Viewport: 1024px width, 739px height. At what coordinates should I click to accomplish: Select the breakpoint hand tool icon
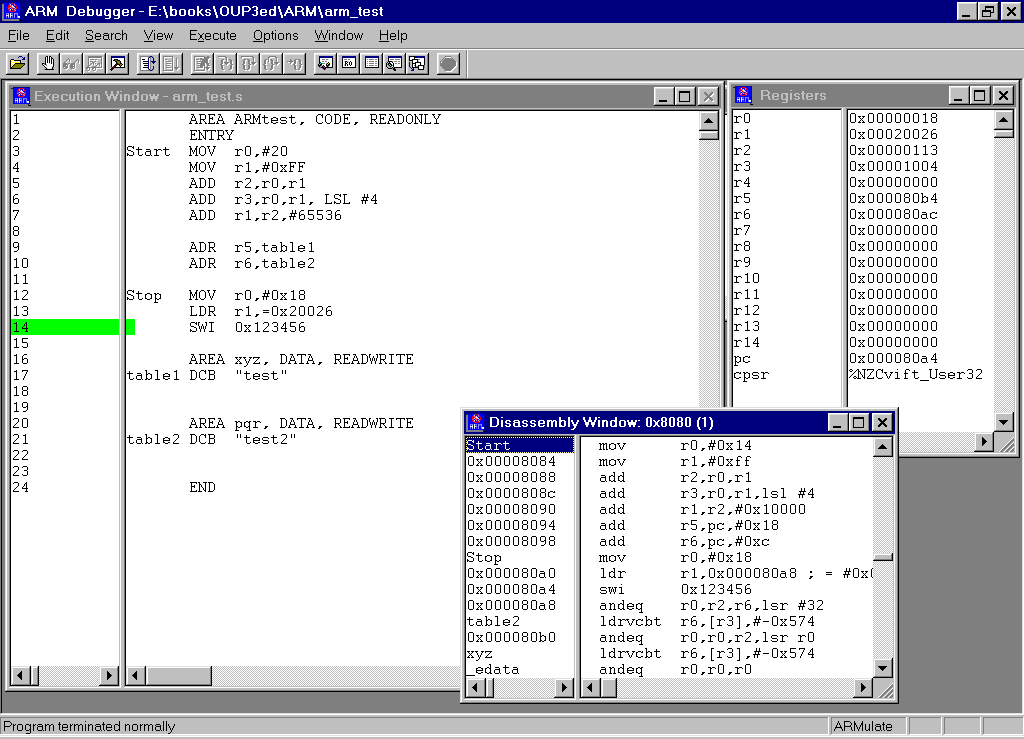click(x=48, y=63)
